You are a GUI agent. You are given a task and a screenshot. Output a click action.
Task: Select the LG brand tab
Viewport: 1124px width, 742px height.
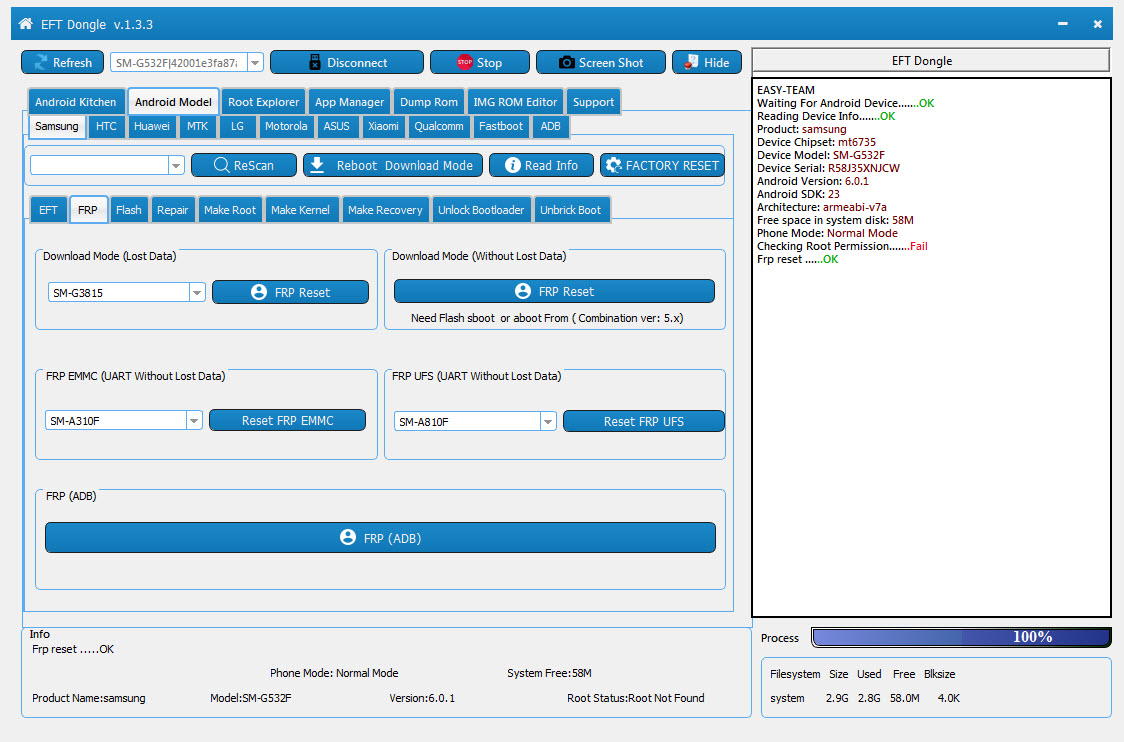(x=237, y=126)
